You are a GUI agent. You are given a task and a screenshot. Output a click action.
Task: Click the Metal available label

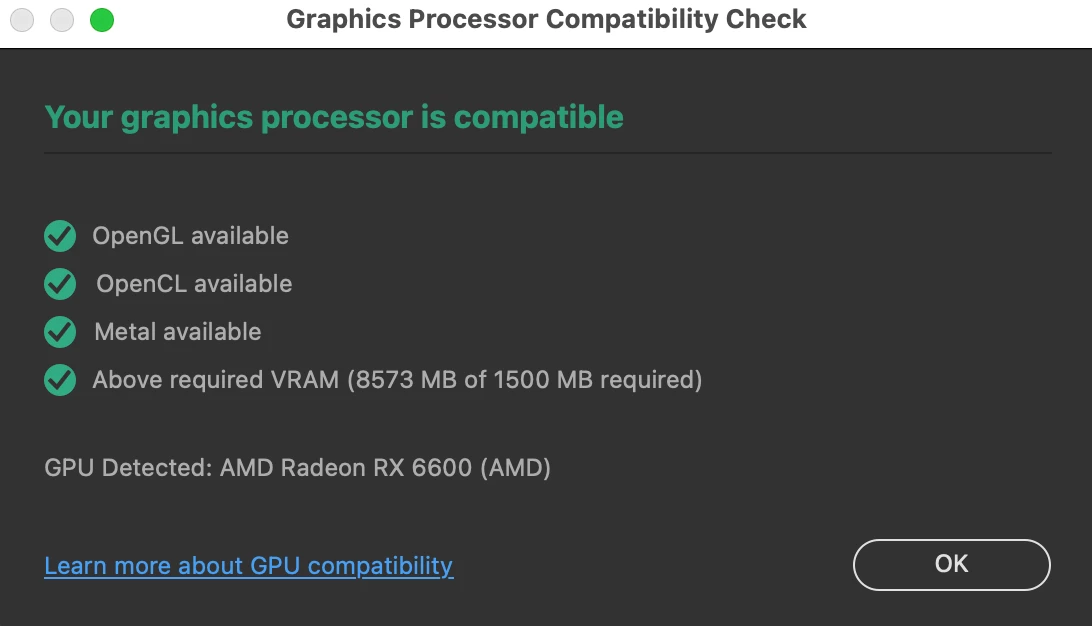(177, 332)
